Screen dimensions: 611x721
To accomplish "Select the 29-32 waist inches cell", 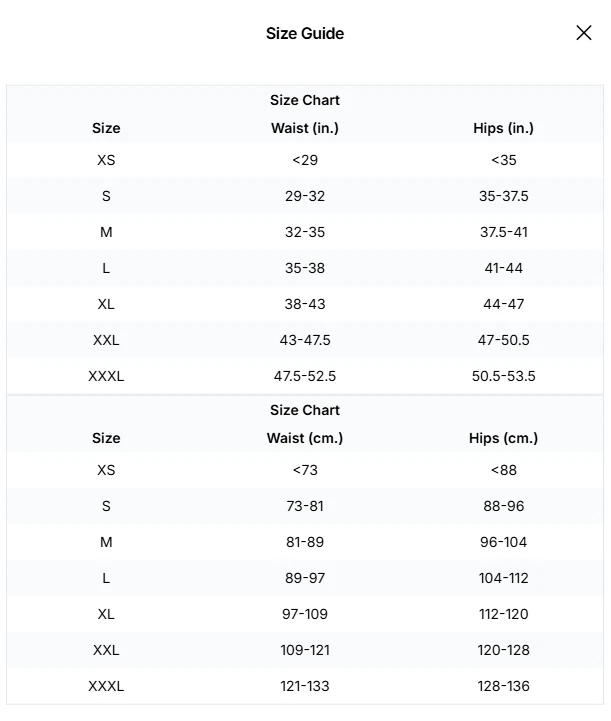I will point(305,196).
